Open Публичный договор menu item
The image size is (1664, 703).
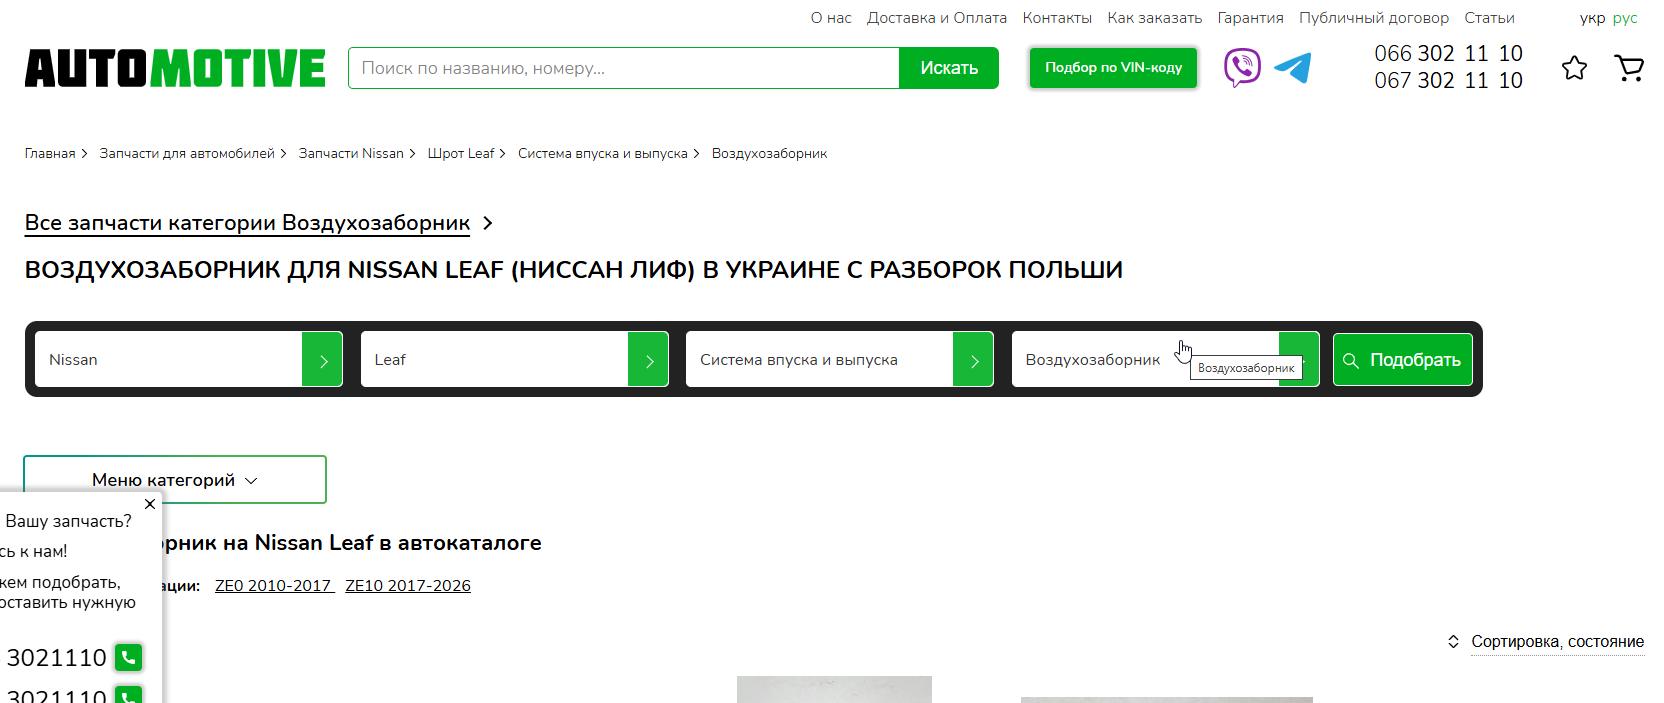1374,18
